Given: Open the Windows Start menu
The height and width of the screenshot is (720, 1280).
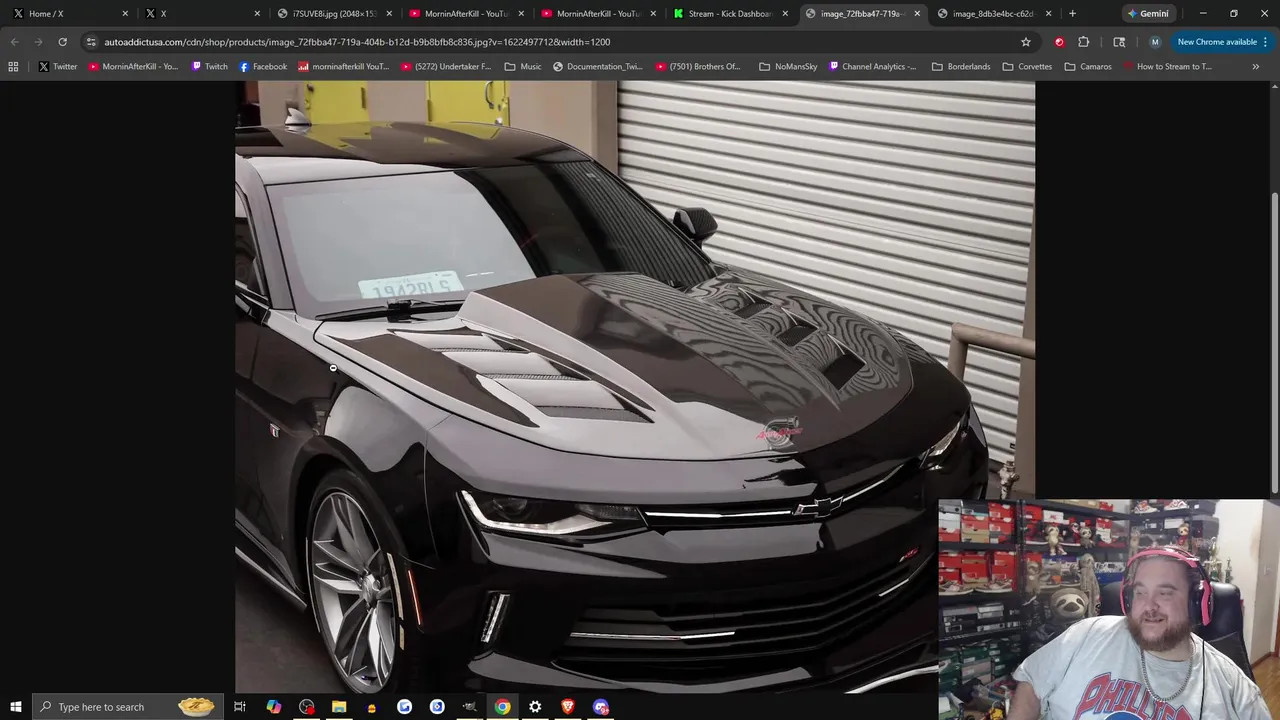Looking at the screenshot, I should click(x=16, y=707).
